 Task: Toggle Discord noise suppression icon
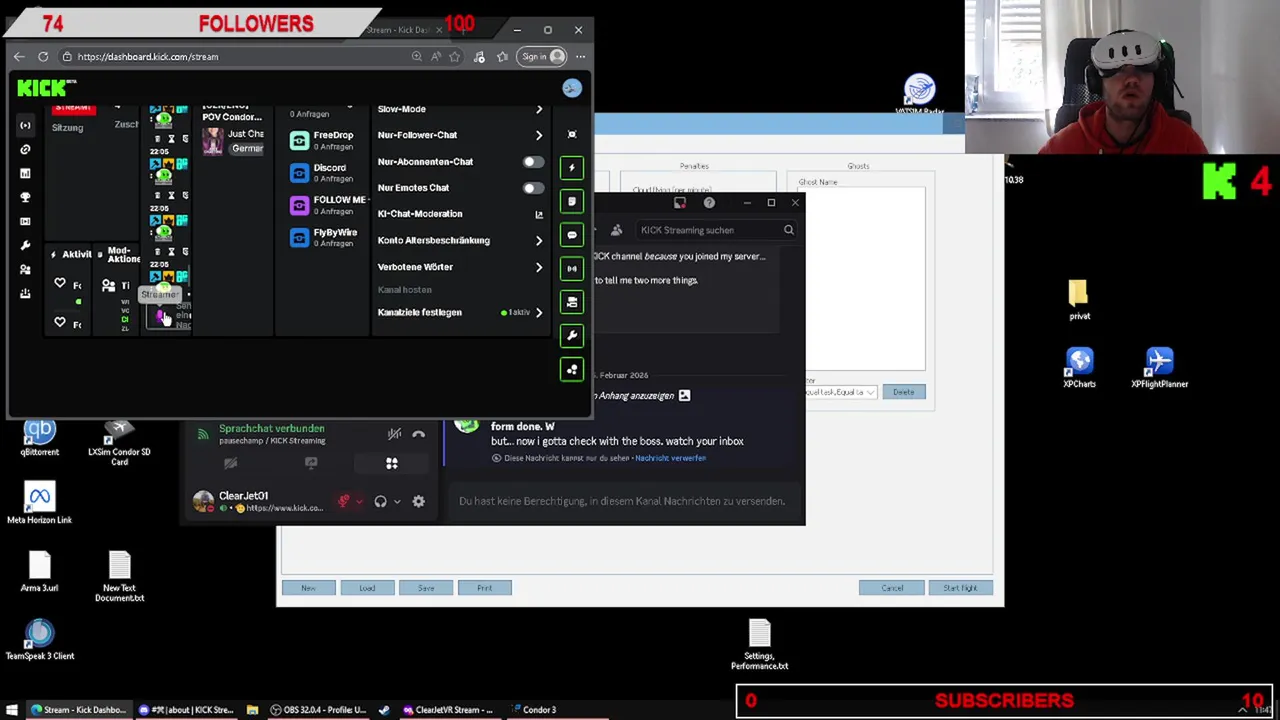coord(394,434)
